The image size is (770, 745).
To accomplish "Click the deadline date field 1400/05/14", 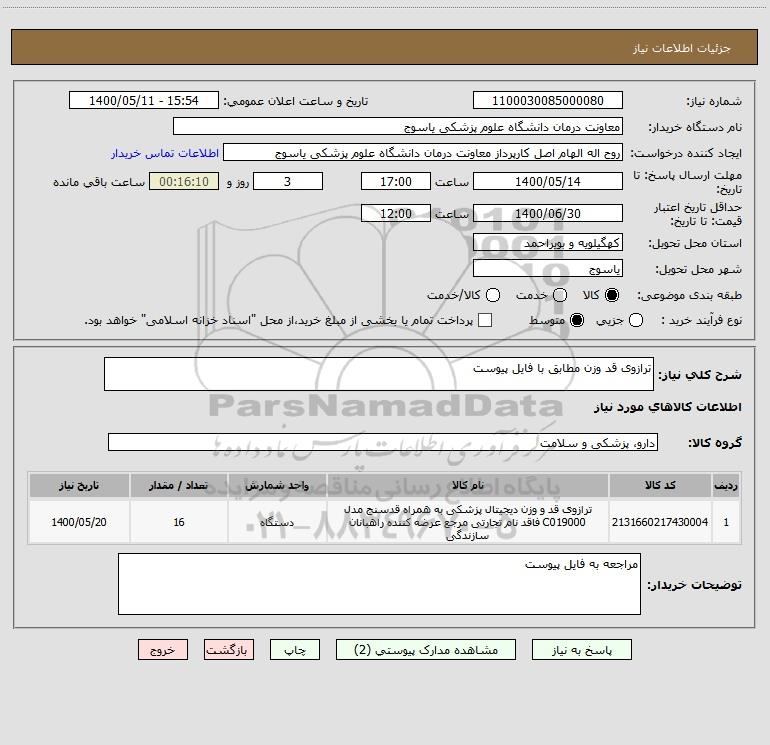I will pyautogui.click(x=548, y=181).
